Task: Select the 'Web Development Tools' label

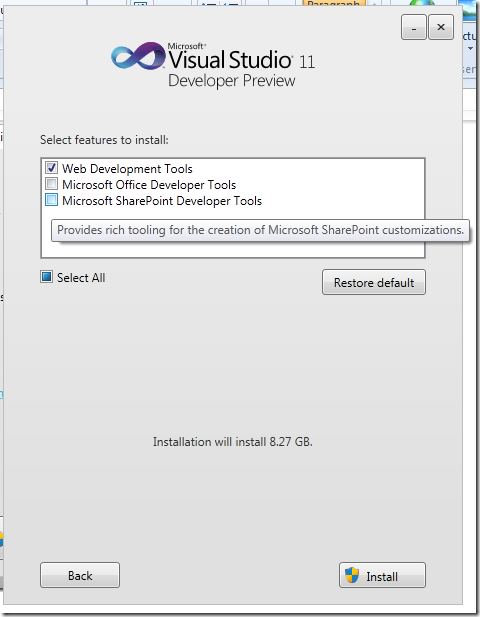Action: (127, 169)
